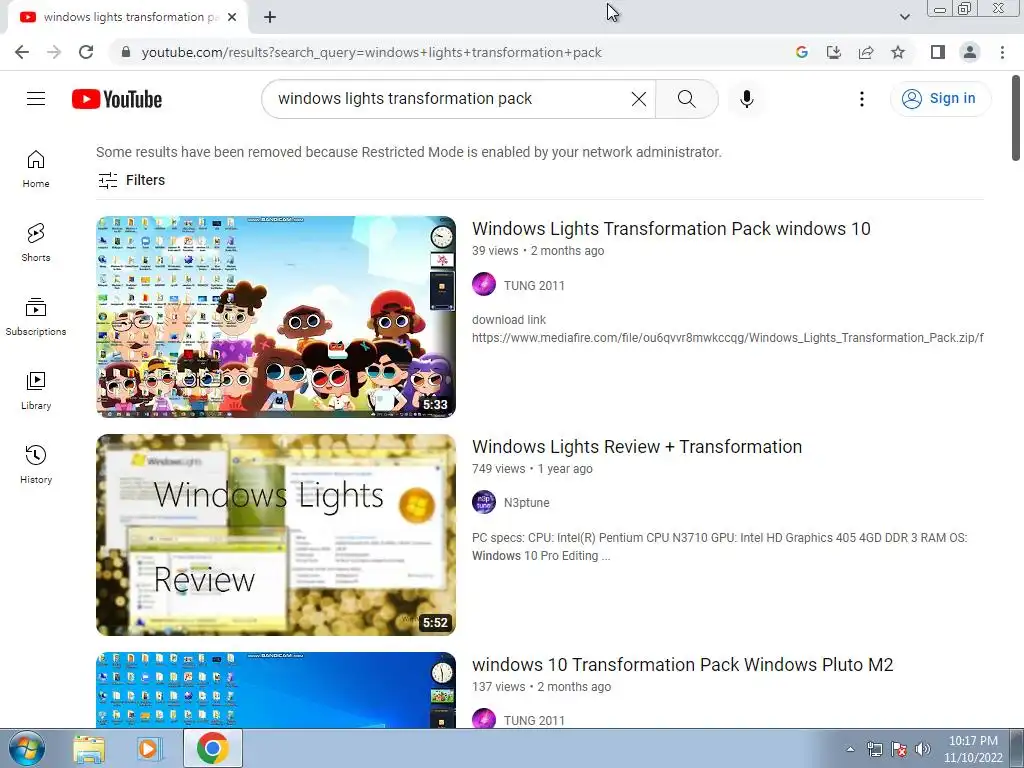Close the current browser tab
This screenshot has height=768, width=1024.
click(232, 17)
